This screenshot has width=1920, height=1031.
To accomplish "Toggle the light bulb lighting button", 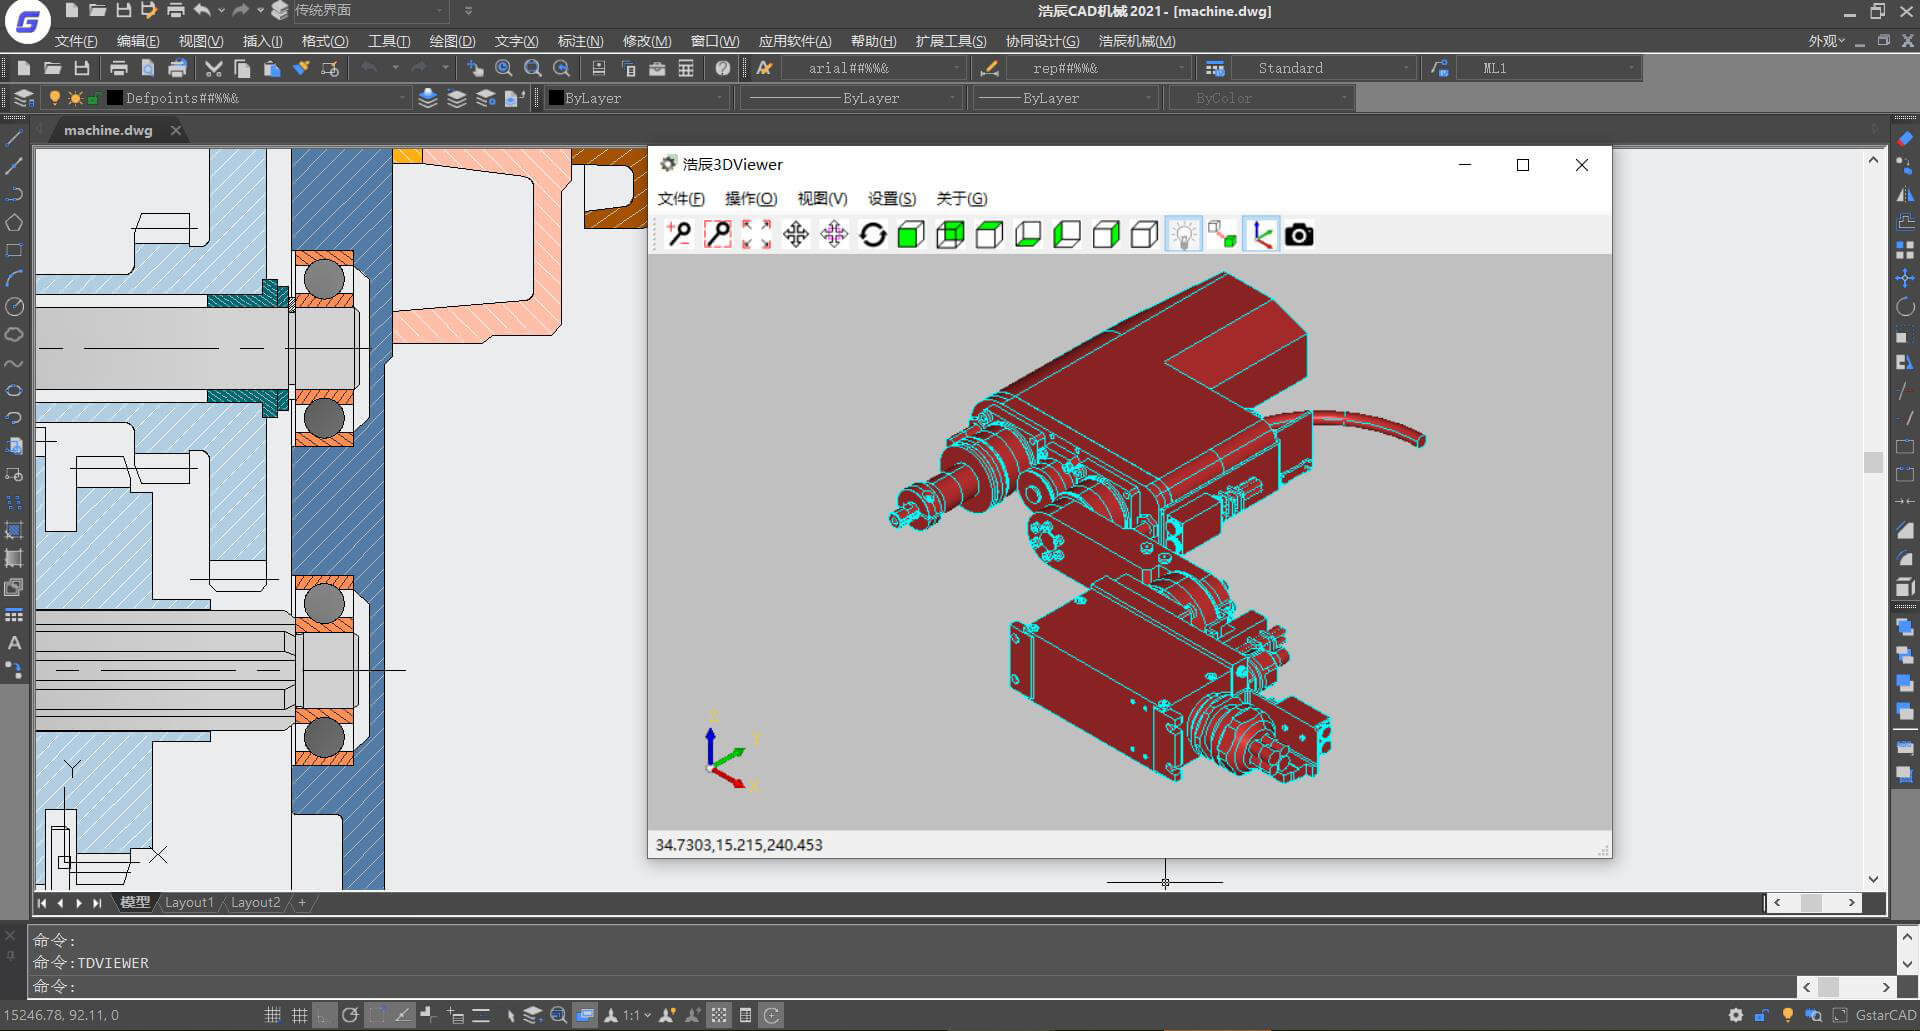I will (x=1183, y=235).
